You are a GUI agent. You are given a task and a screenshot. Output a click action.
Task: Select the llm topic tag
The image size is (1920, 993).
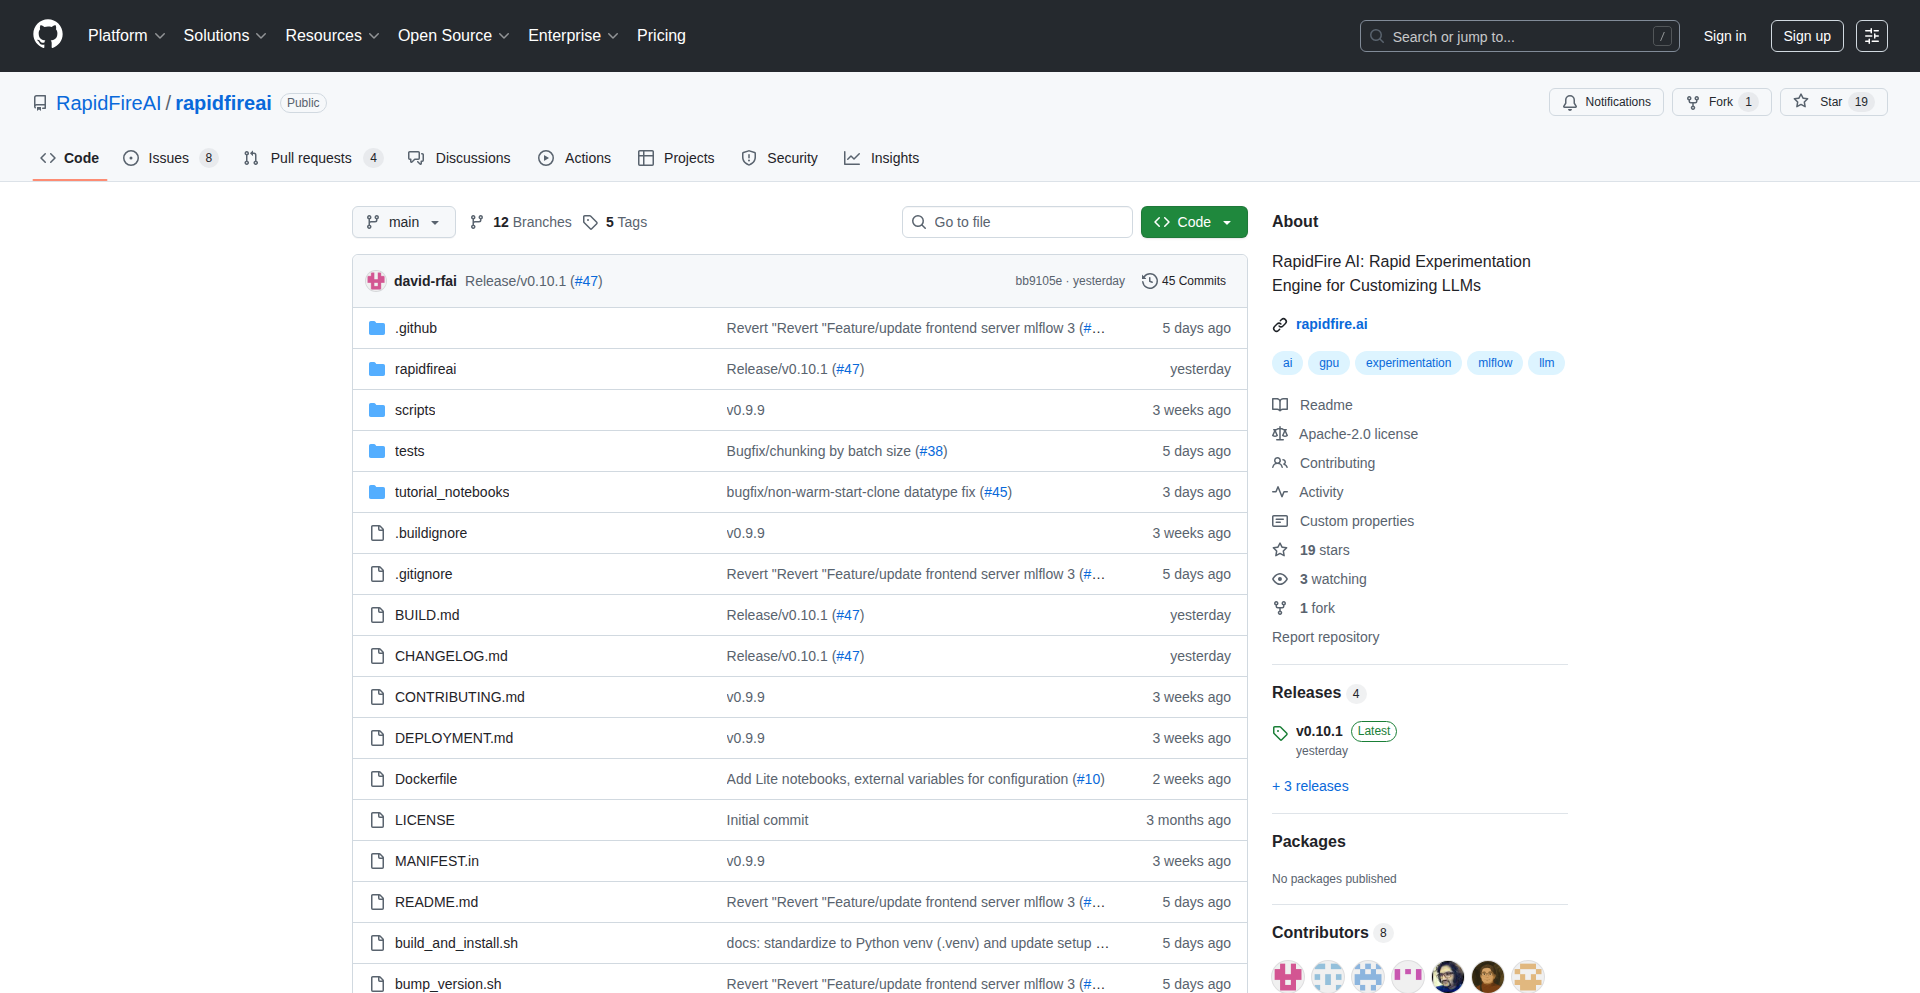[1546, 363]
